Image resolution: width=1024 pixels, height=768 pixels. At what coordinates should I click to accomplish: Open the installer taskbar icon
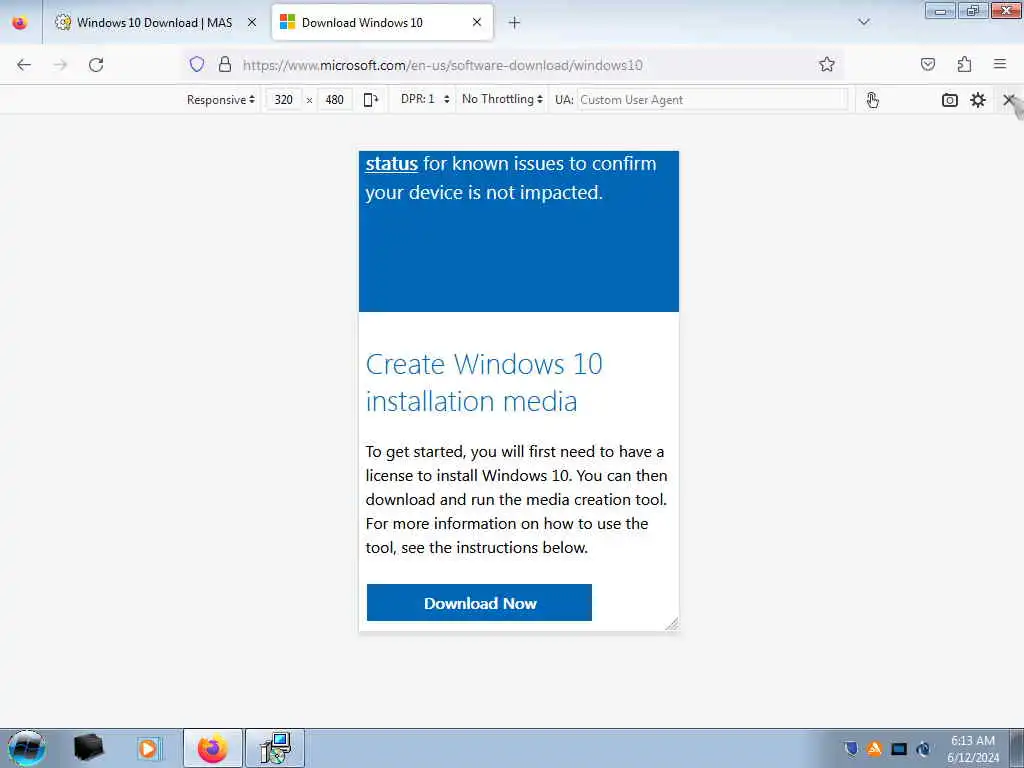click(x=275, y=748)
